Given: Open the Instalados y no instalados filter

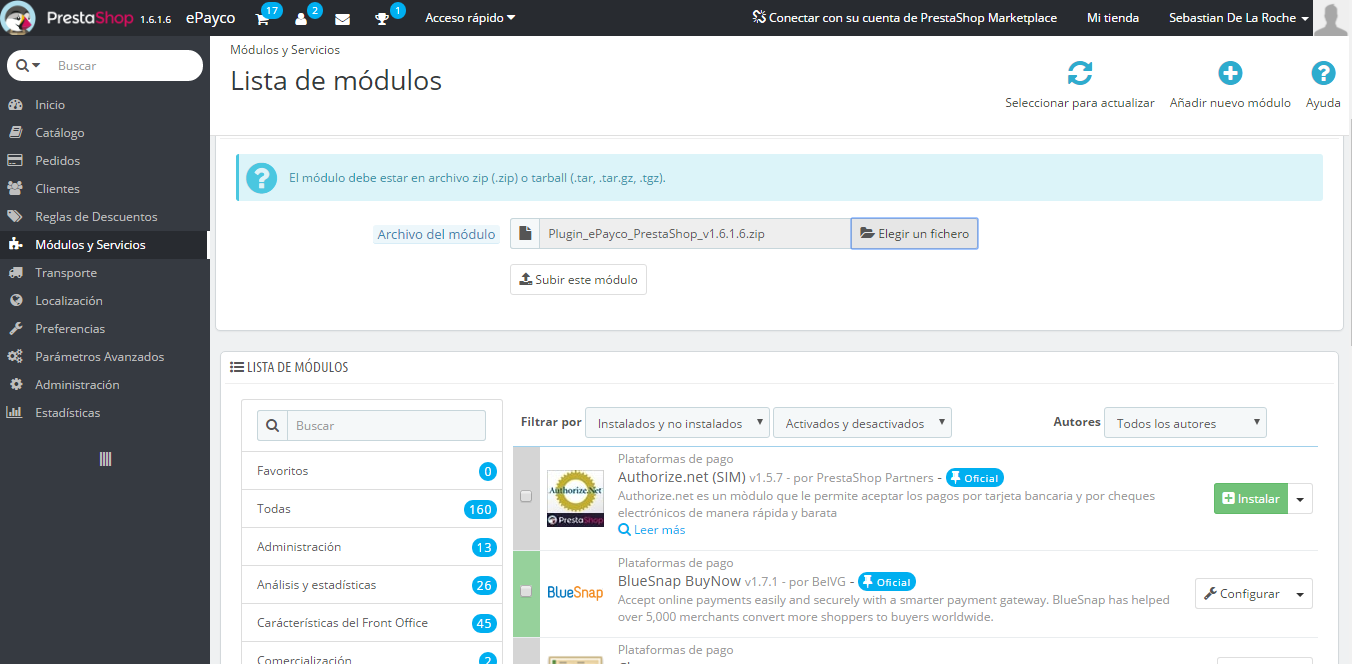Looking at the screenshot, I should pyautogui.click(x=677, y=423).
